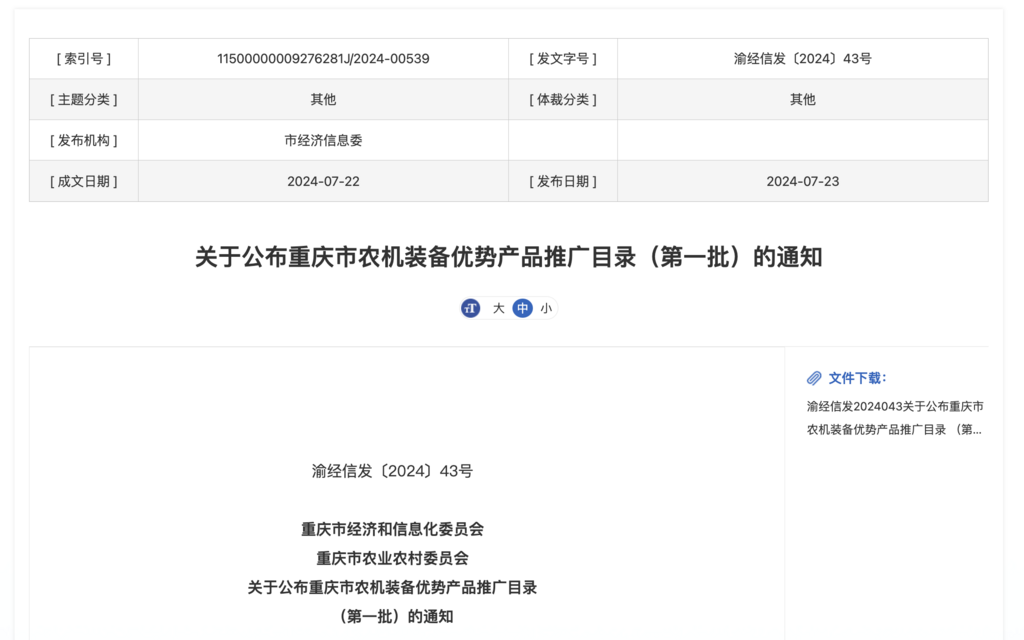Click the 文件下载 heading
The image size is (1024, 640).
point(857,378)
